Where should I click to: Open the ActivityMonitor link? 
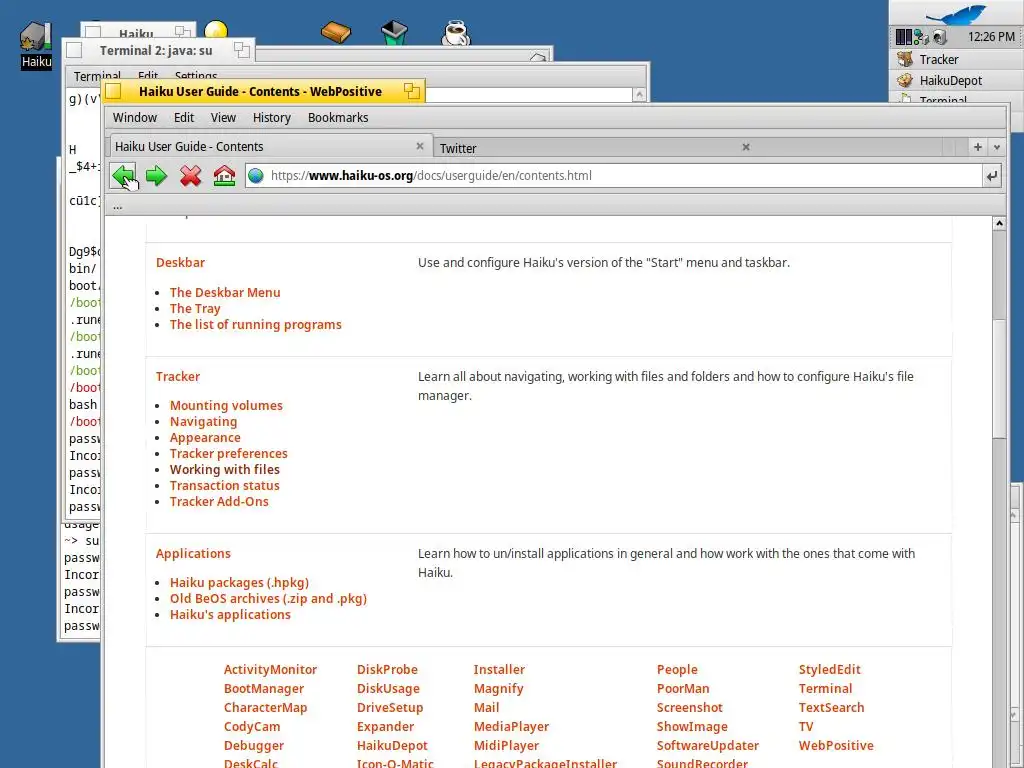tap(270, 669)
